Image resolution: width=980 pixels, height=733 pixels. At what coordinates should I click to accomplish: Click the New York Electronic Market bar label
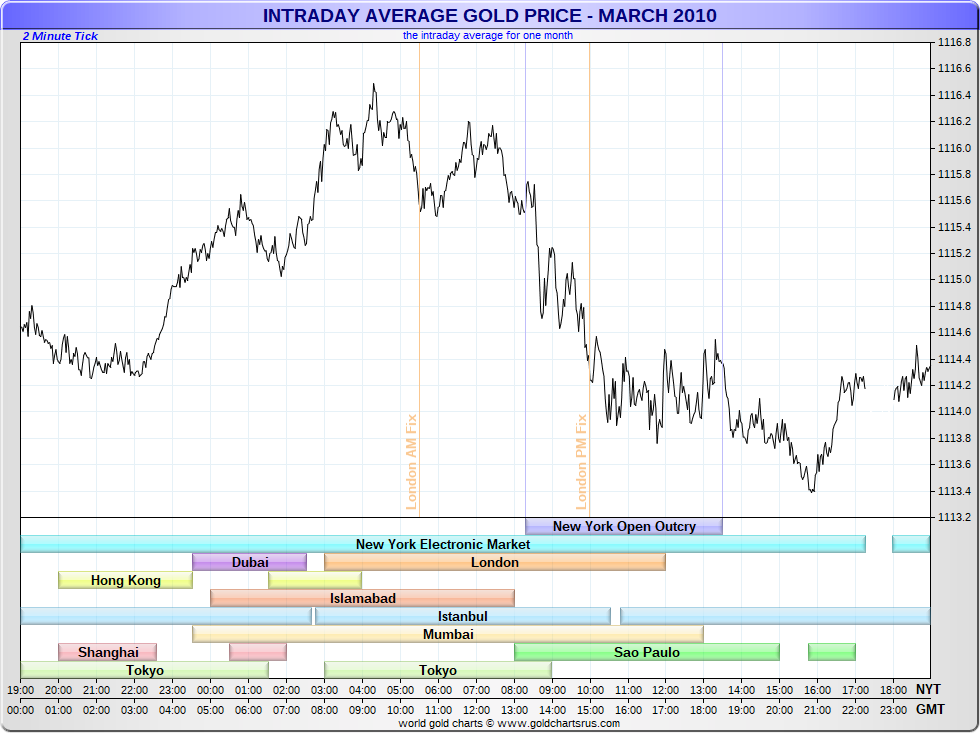tap(442, 544)
